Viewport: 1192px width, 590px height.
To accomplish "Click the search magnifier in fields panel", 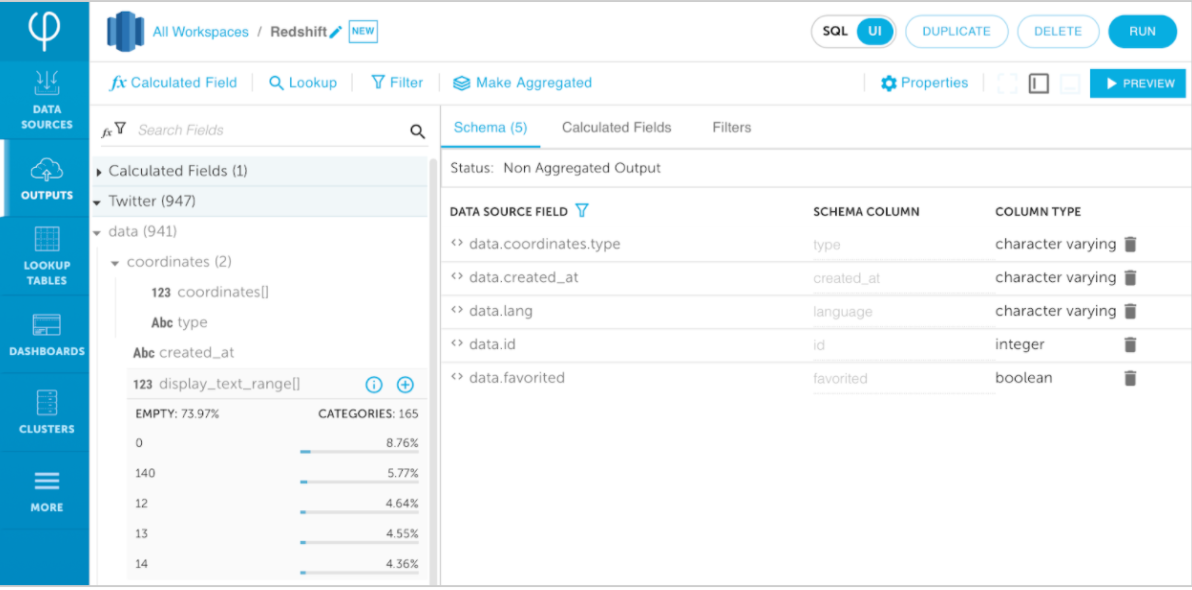I will 417,130.
